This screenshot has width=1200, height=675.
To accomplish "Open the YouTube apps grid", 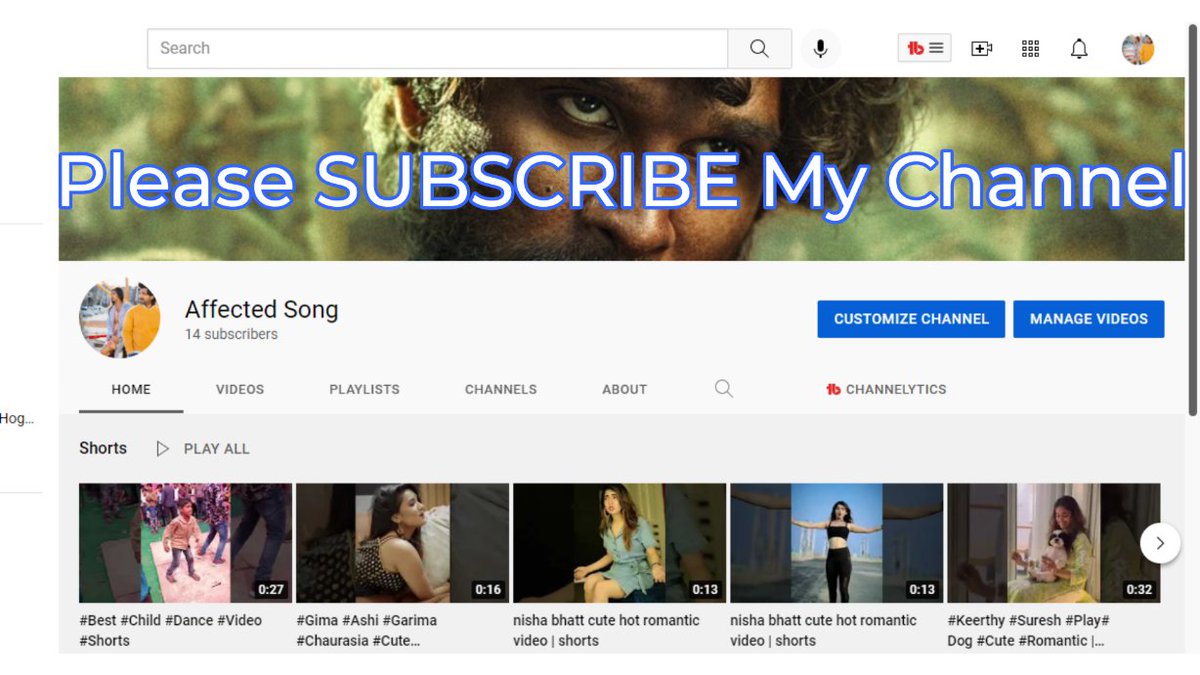I will pyautogui.click(x=1030, y=48).
